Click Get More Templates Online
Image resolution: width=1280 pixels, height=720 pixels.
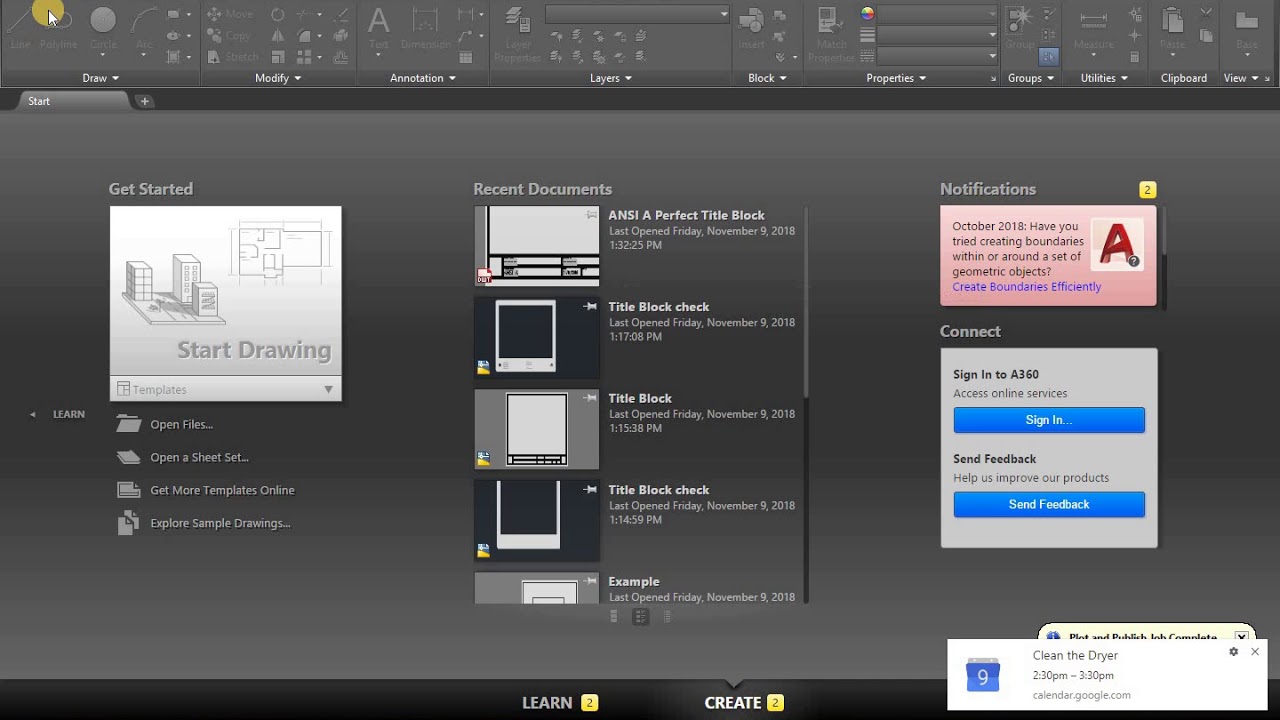[222, 490]
